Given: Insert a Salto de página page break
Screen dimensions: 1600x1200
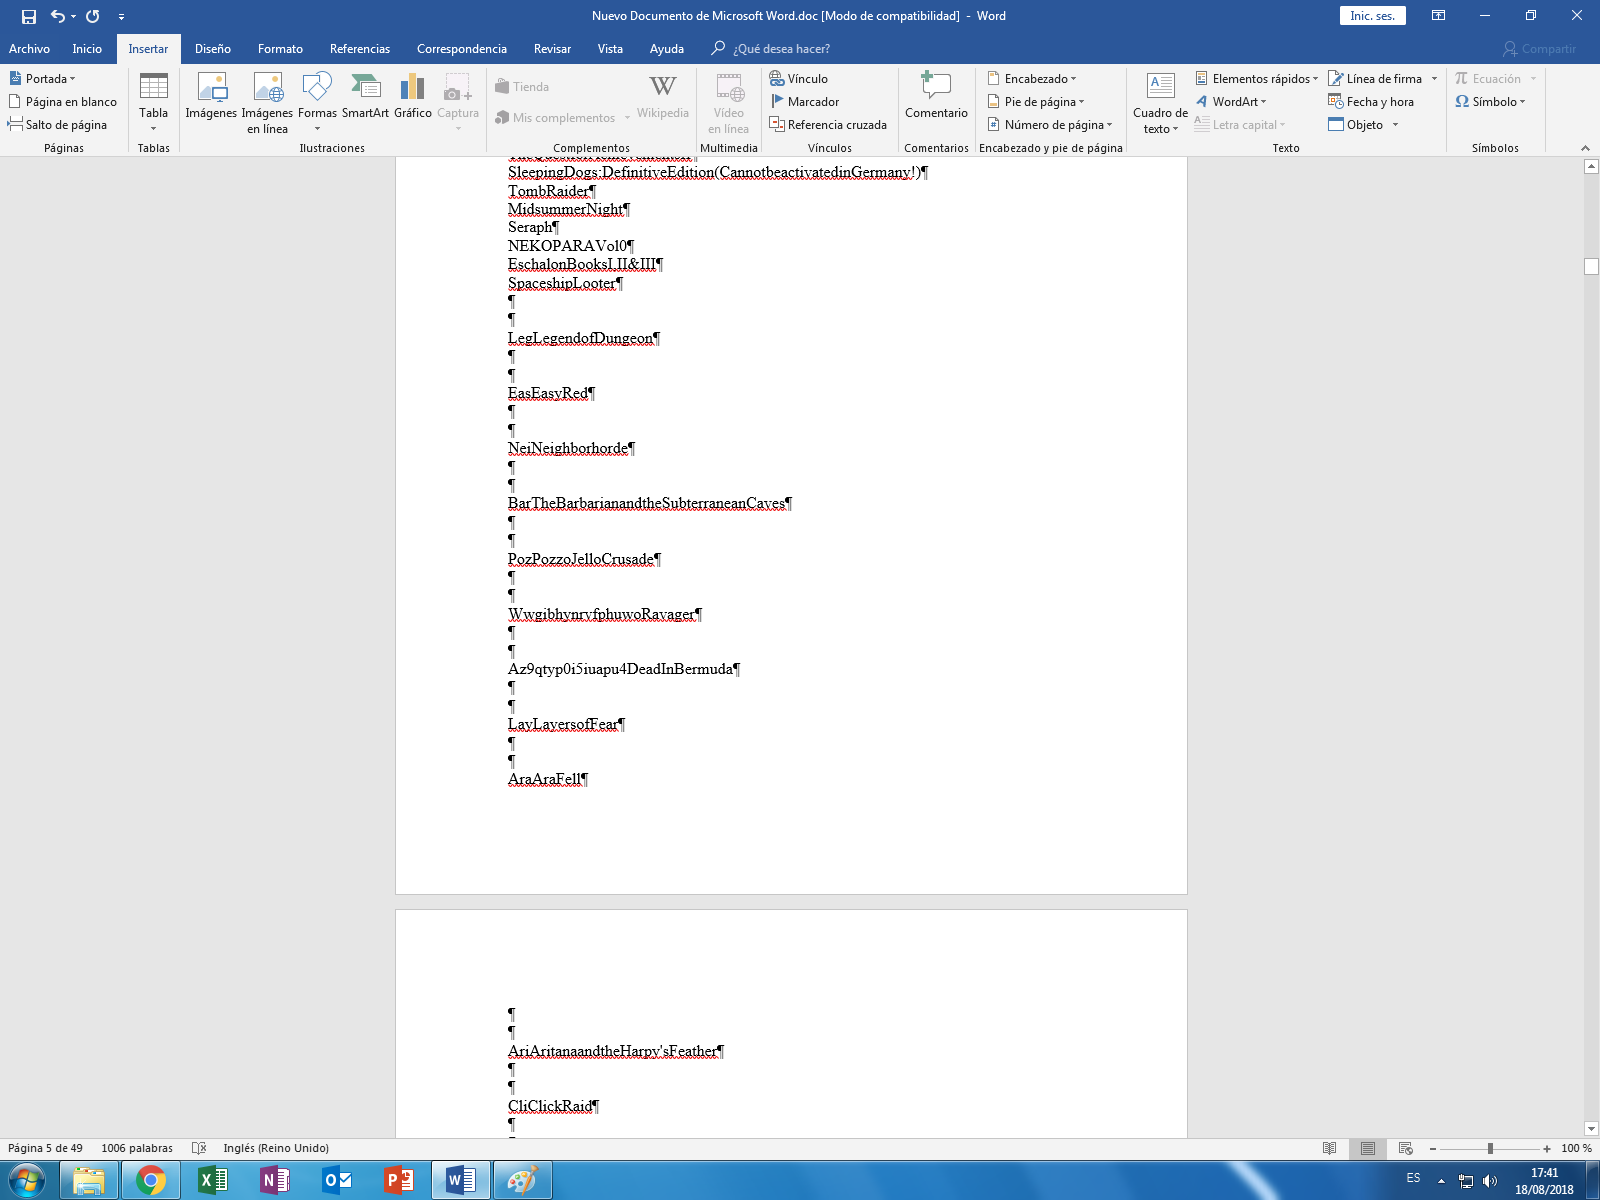Looking at the screenshot, I should (58, 125).
